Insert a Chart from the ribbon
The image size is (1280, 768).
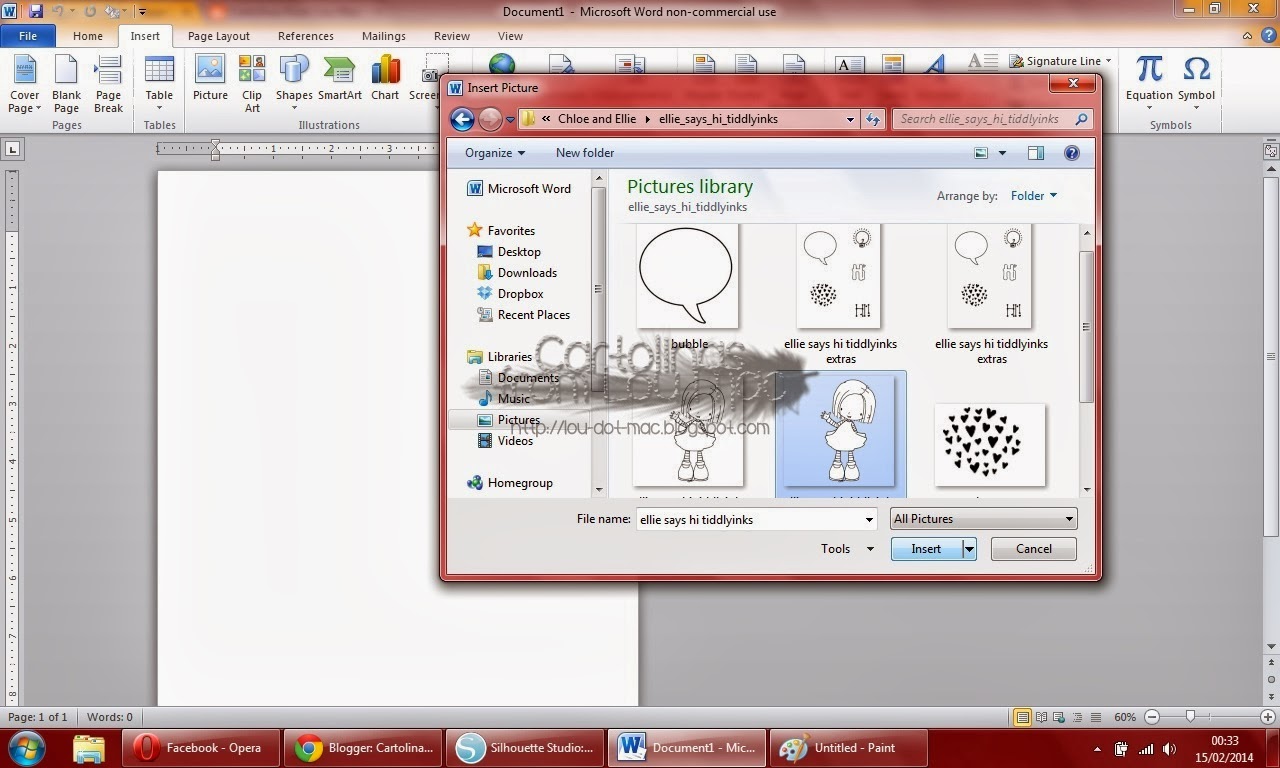385,78
